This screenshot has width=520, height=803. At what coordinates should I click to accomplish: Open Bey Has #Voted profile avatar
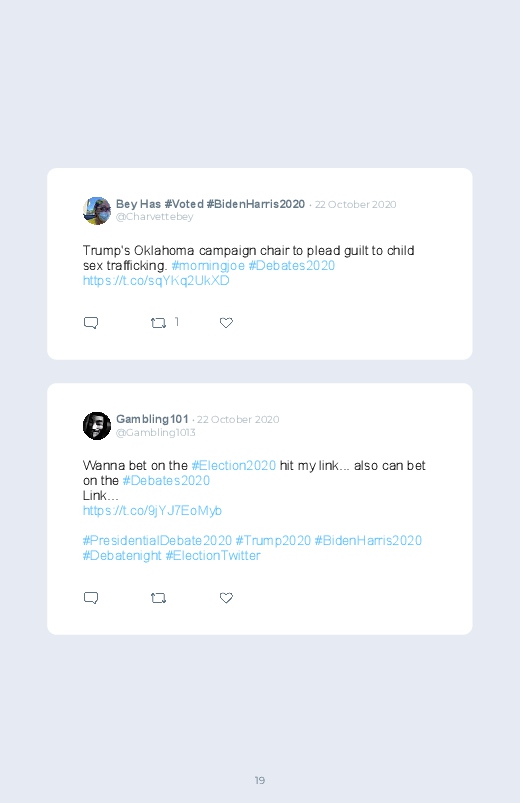tap(97, 210)
